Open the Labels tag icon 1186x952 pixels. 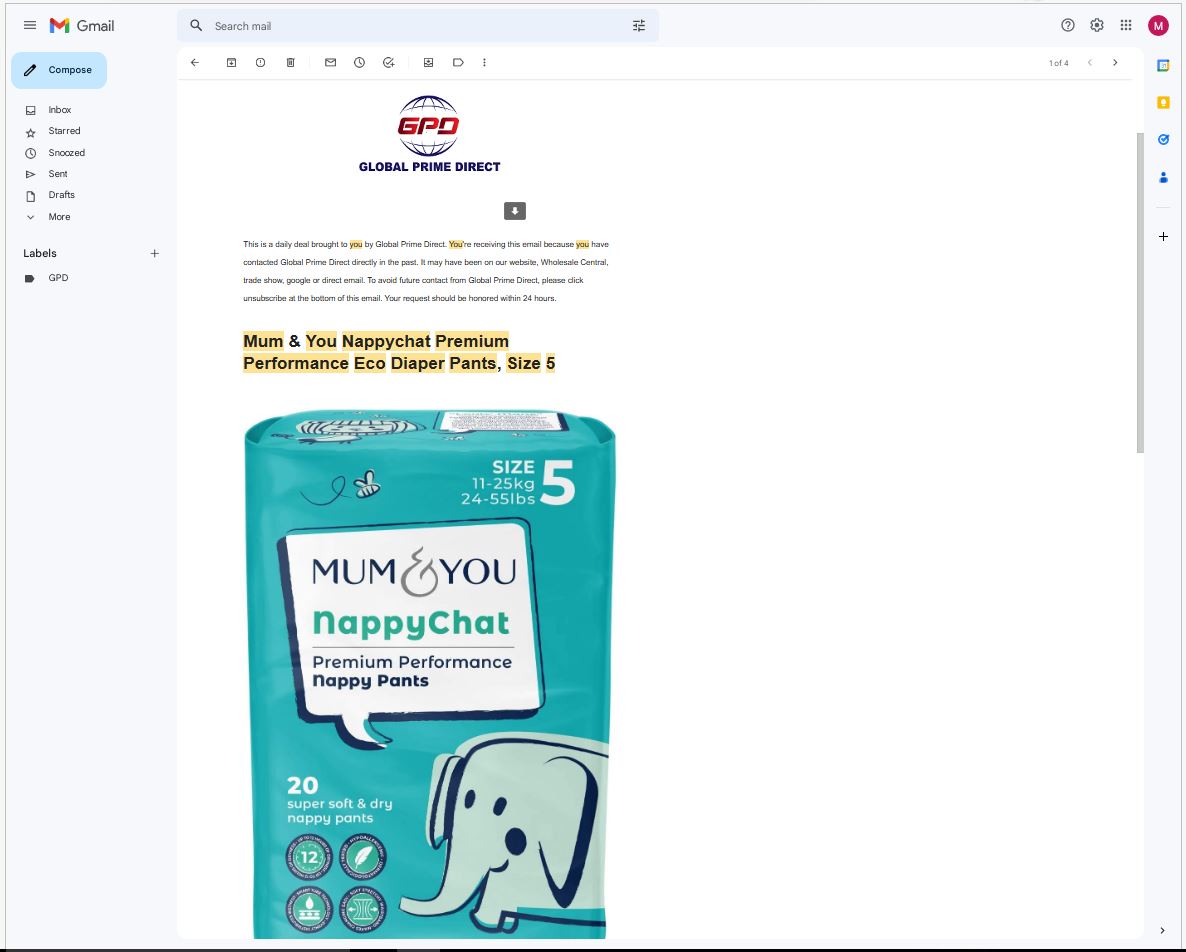click(x=458, y=63)
